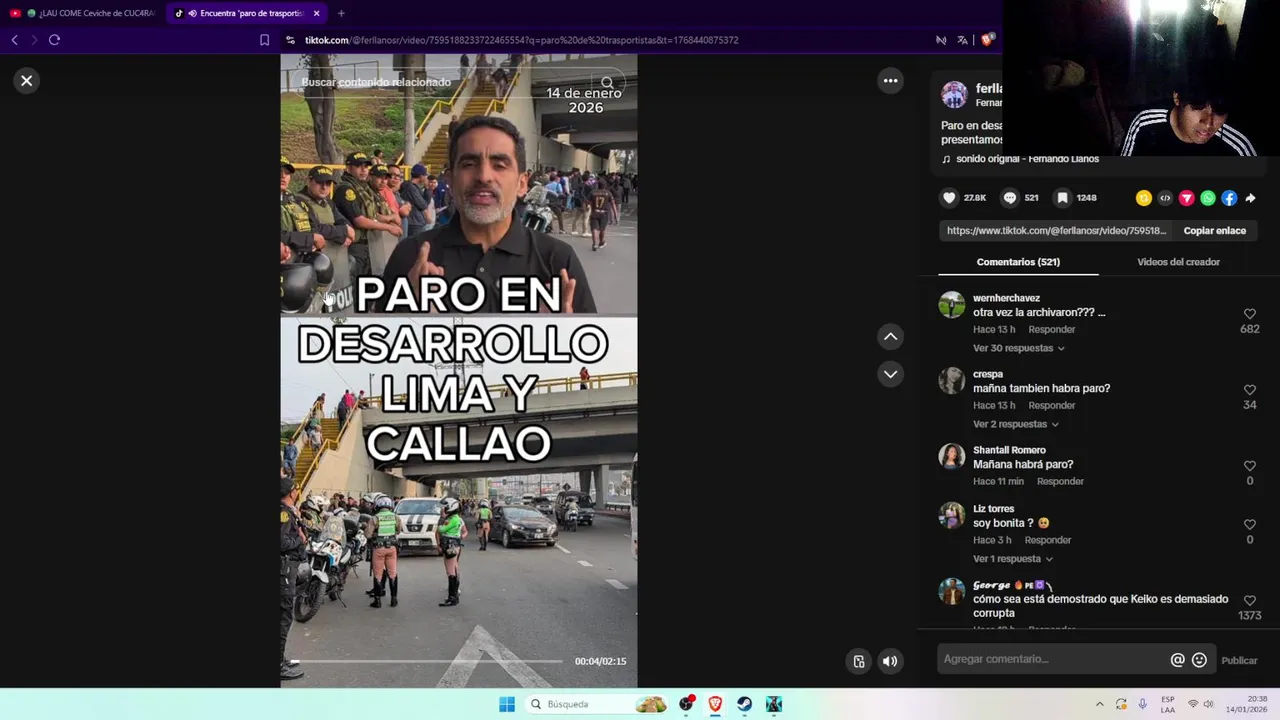This screenshot has height=720, width=1280.
Task: Like wernherchavez's comment
Action: [1249, 314]
